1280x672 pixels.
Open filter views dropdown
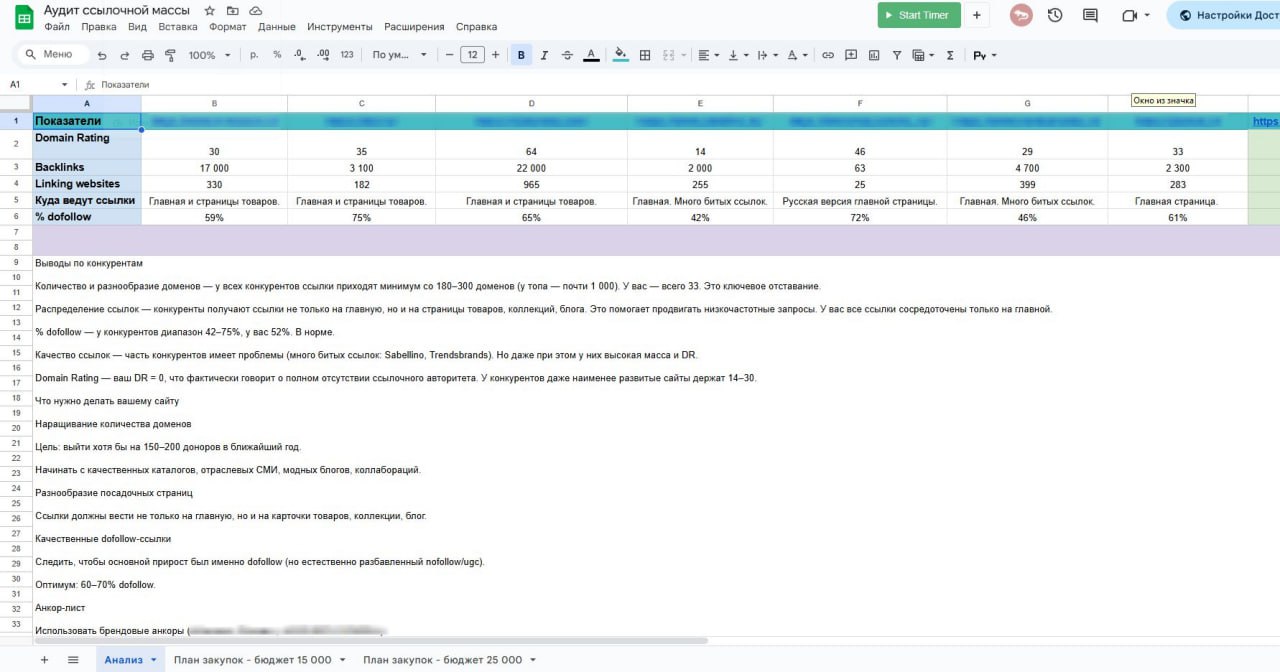tap(923, 55)
